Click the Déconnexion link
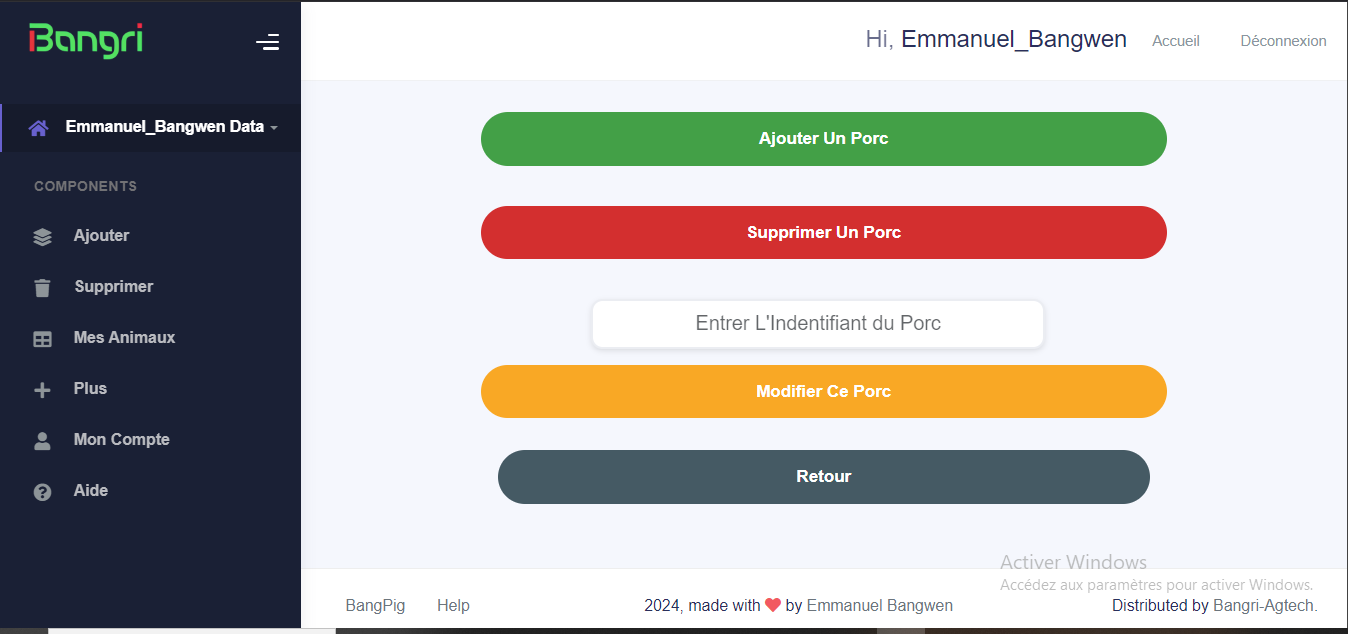The width and height of the screenshot is (1348, 634). click(1283, 41)
